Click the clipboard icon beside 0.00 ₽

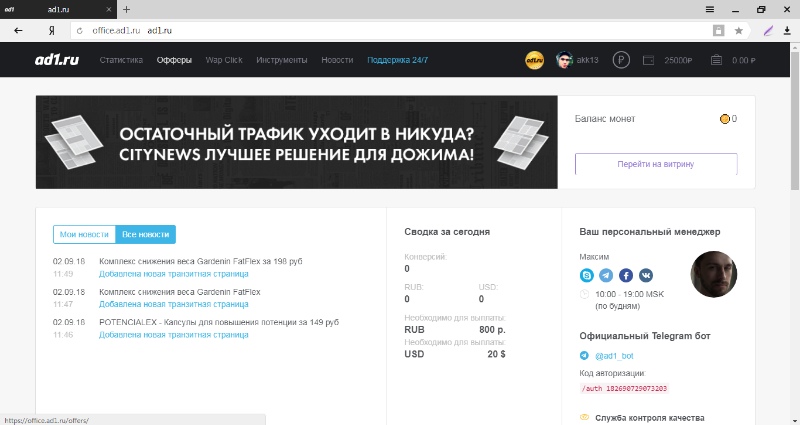[x=716, y=60]
